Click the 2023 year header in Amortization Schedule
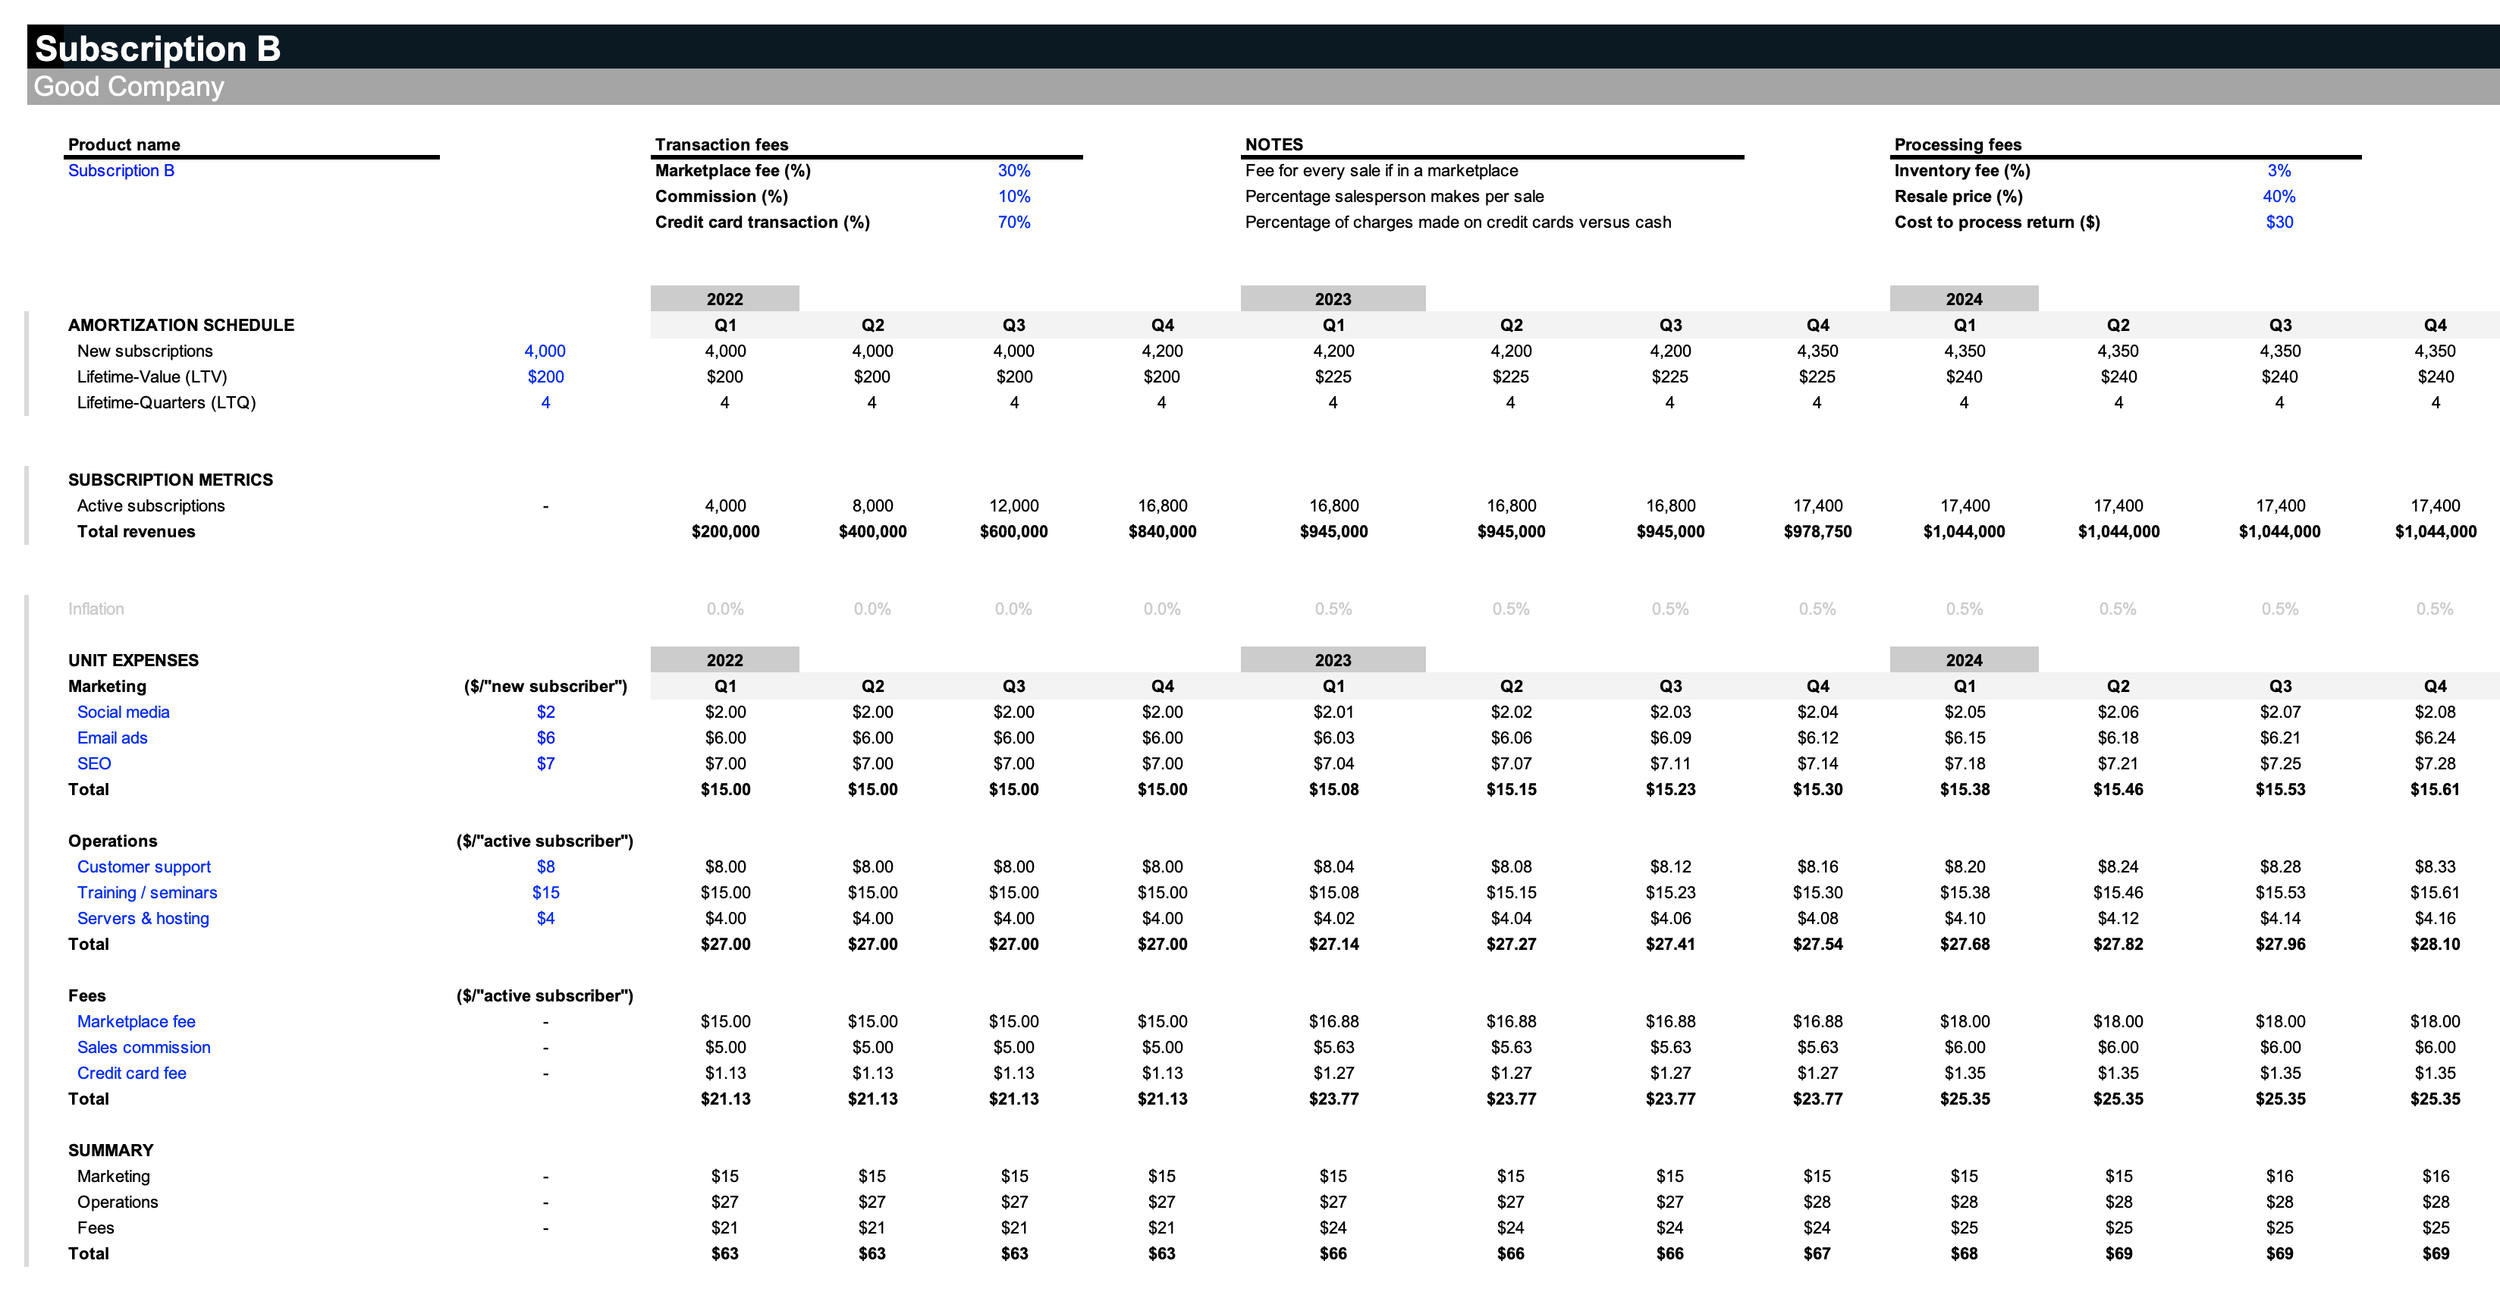This screenshot has height=1296, width=2500. pos(1332,299)
